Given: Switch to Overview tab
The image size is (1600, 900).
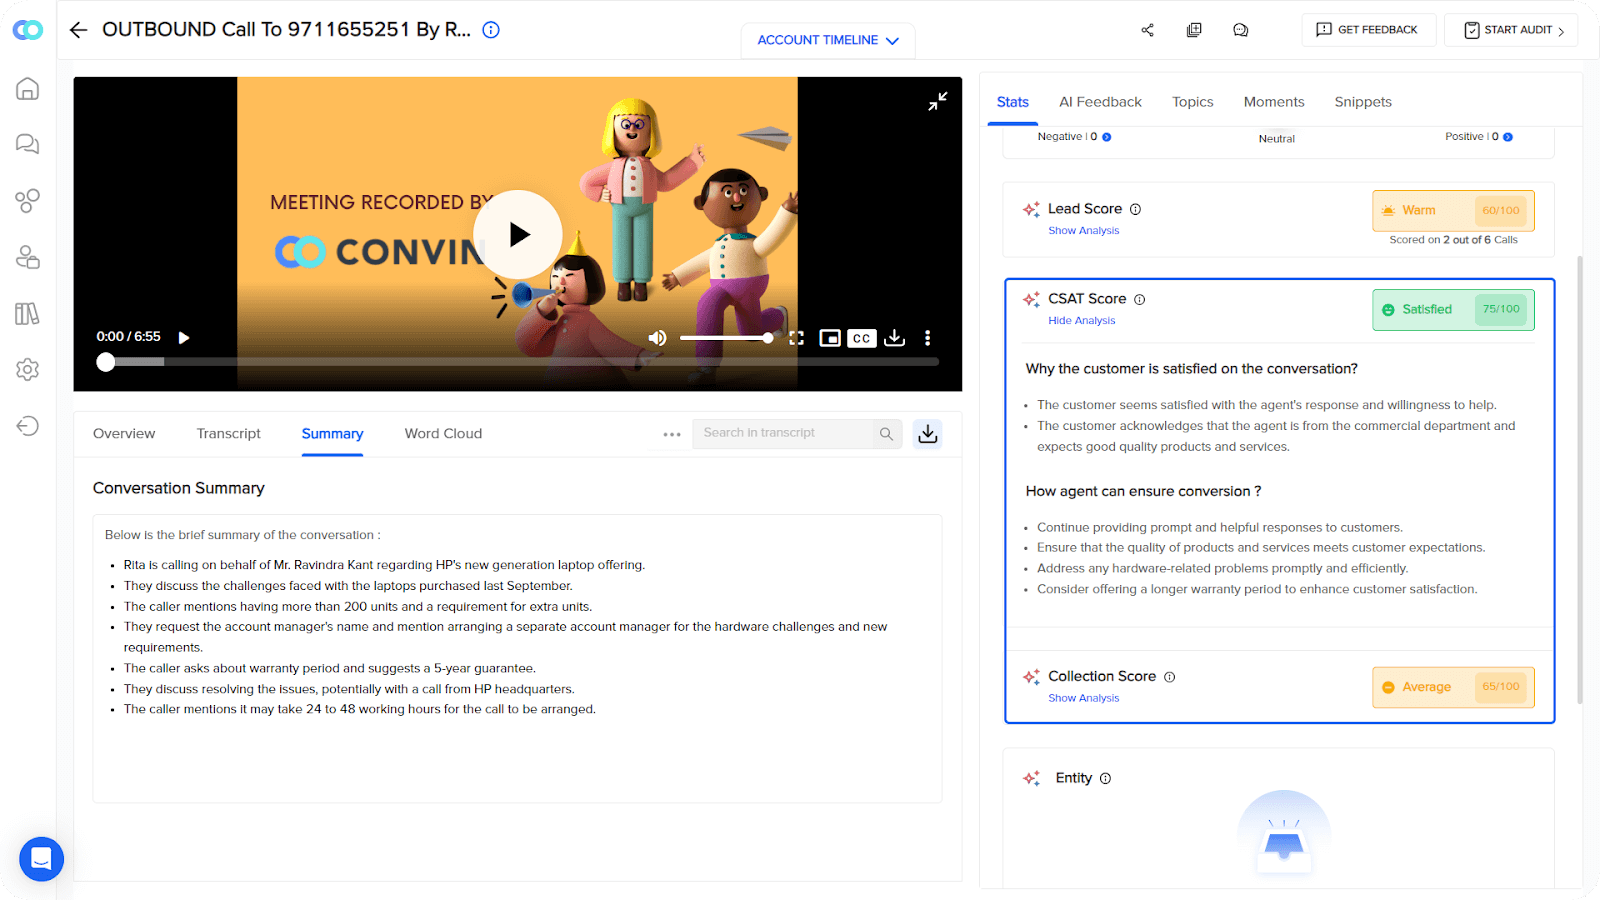Looking at the screenshot, I should click(124, 434).
